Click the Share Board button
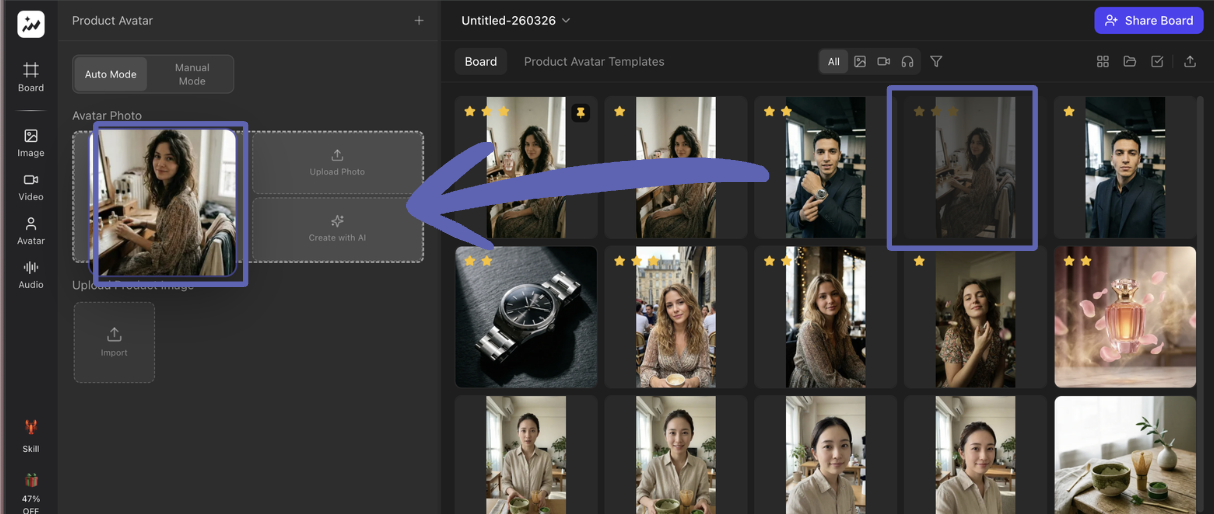 (x=1149, y=21)
